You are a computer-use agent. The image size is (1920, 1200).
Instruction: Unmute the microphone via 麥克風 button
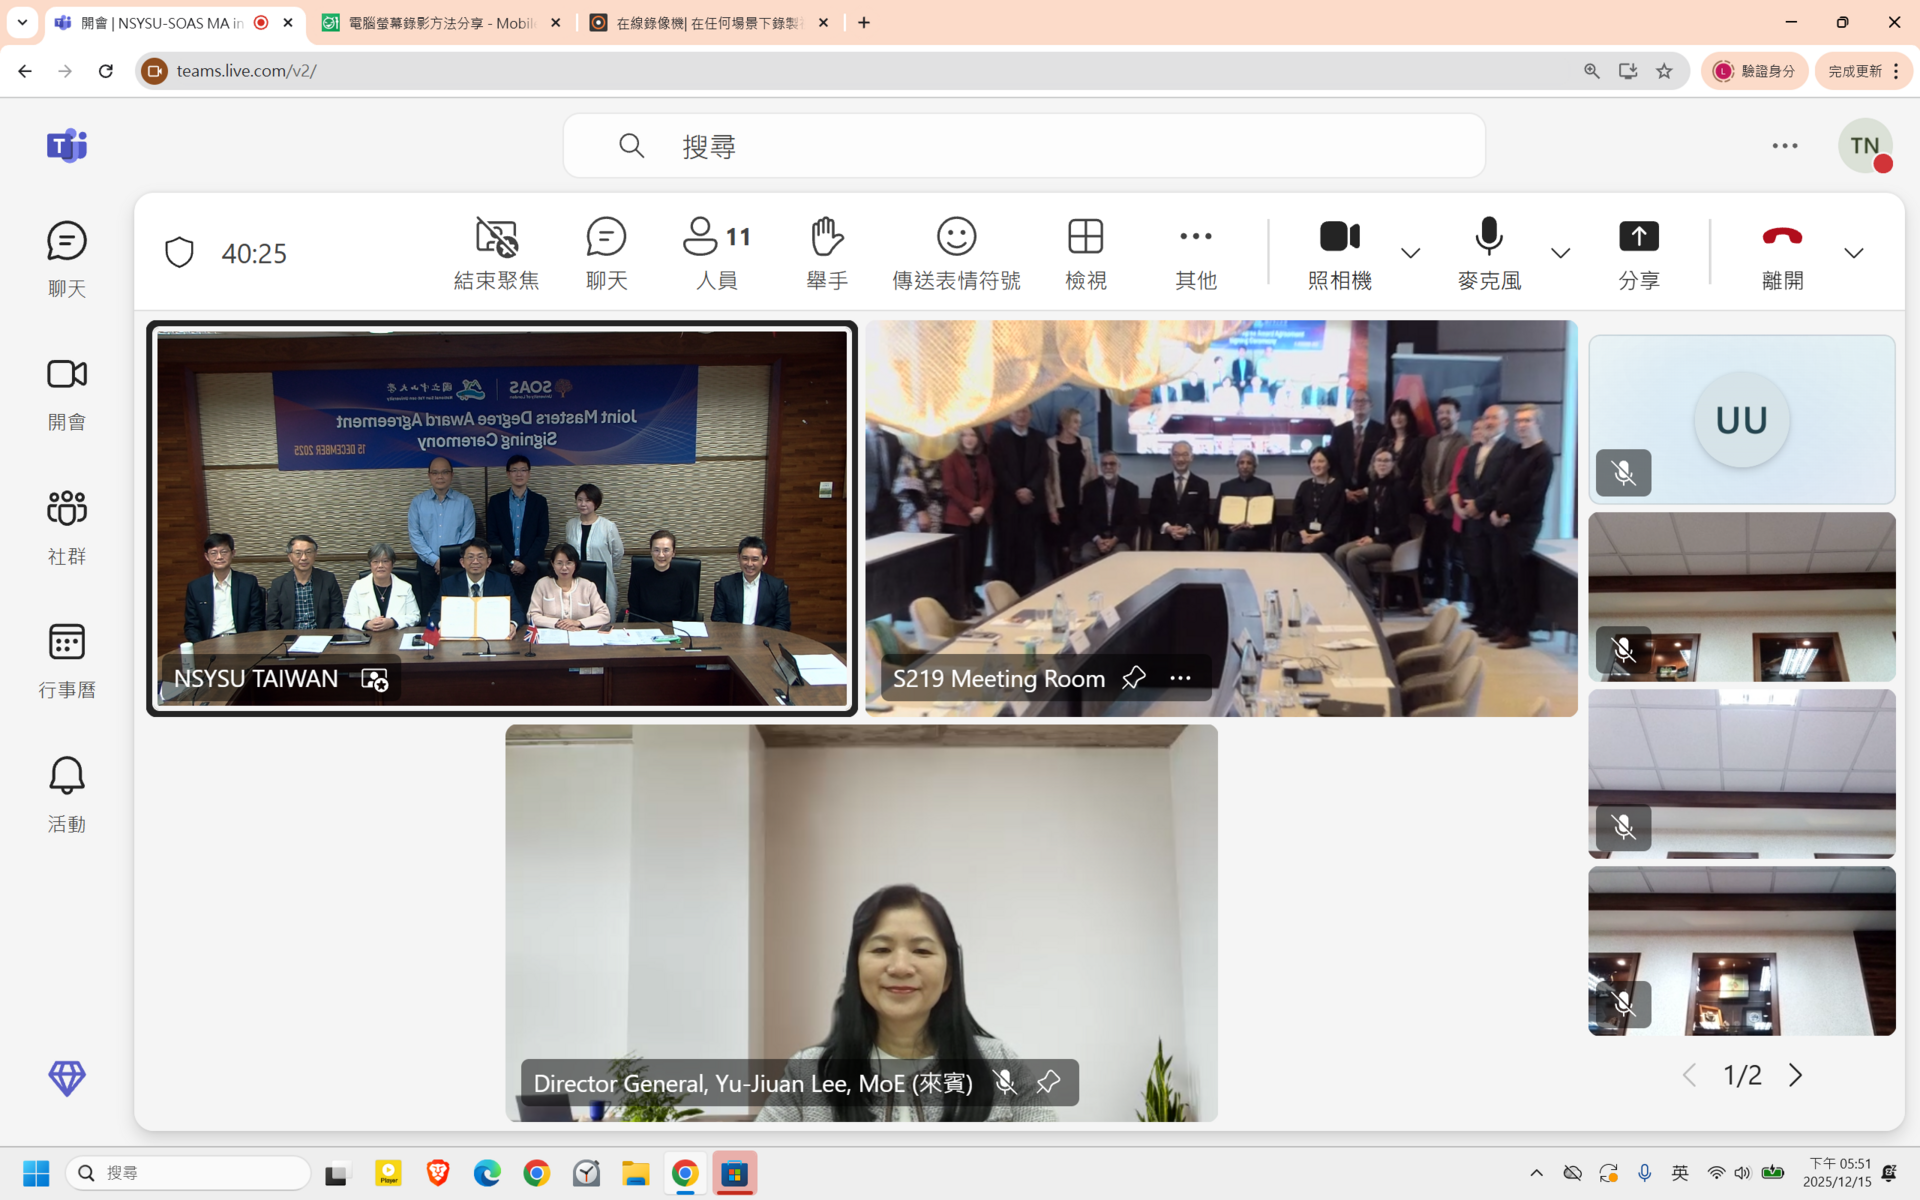tap(1488, 252)
